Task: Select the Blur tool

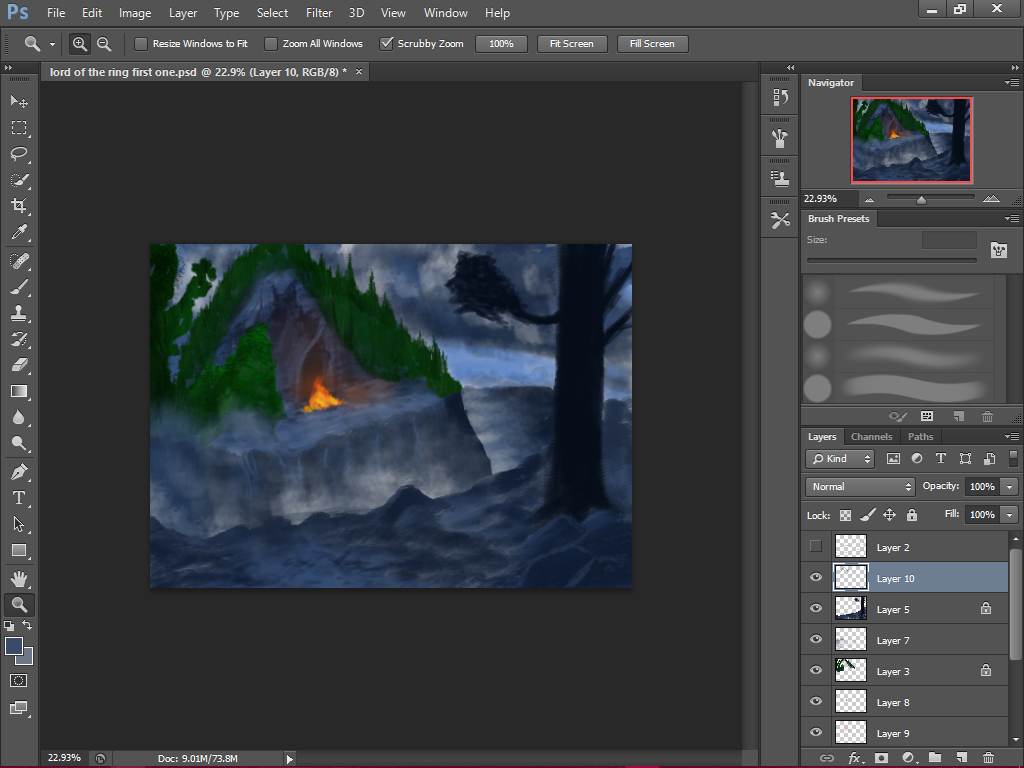Action: click(19, 417)
